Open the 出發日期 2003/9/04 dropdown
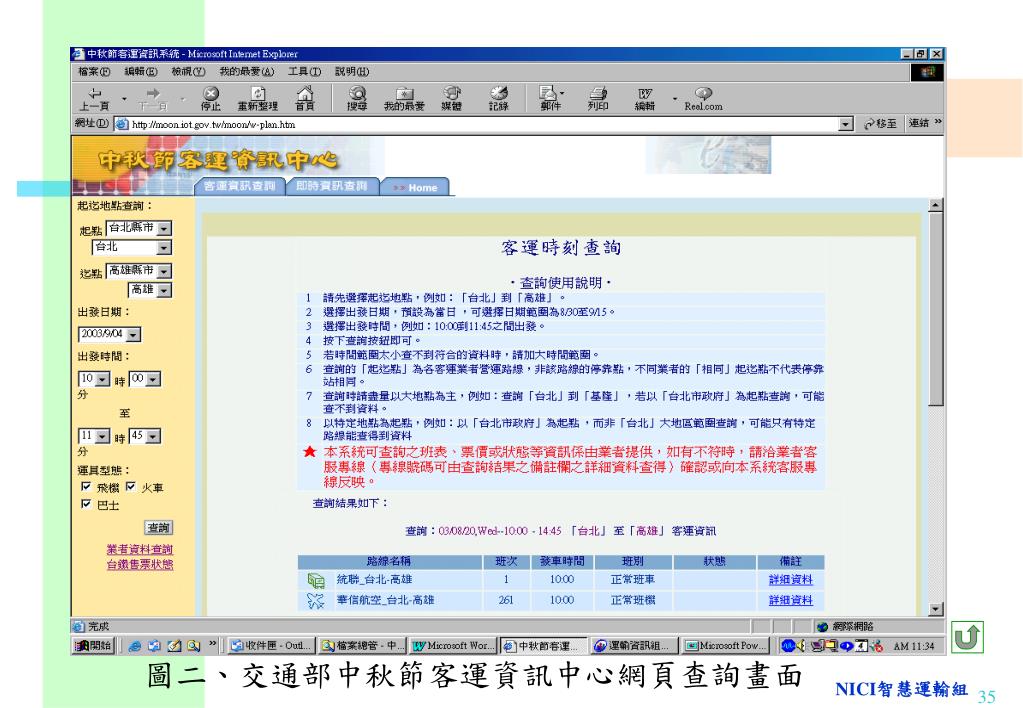 tap(133, 335)
